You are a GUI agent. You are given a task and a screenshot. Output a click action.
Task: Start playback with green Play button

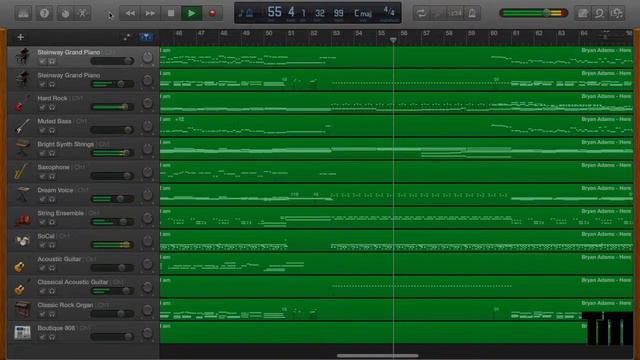pos(191,13)
